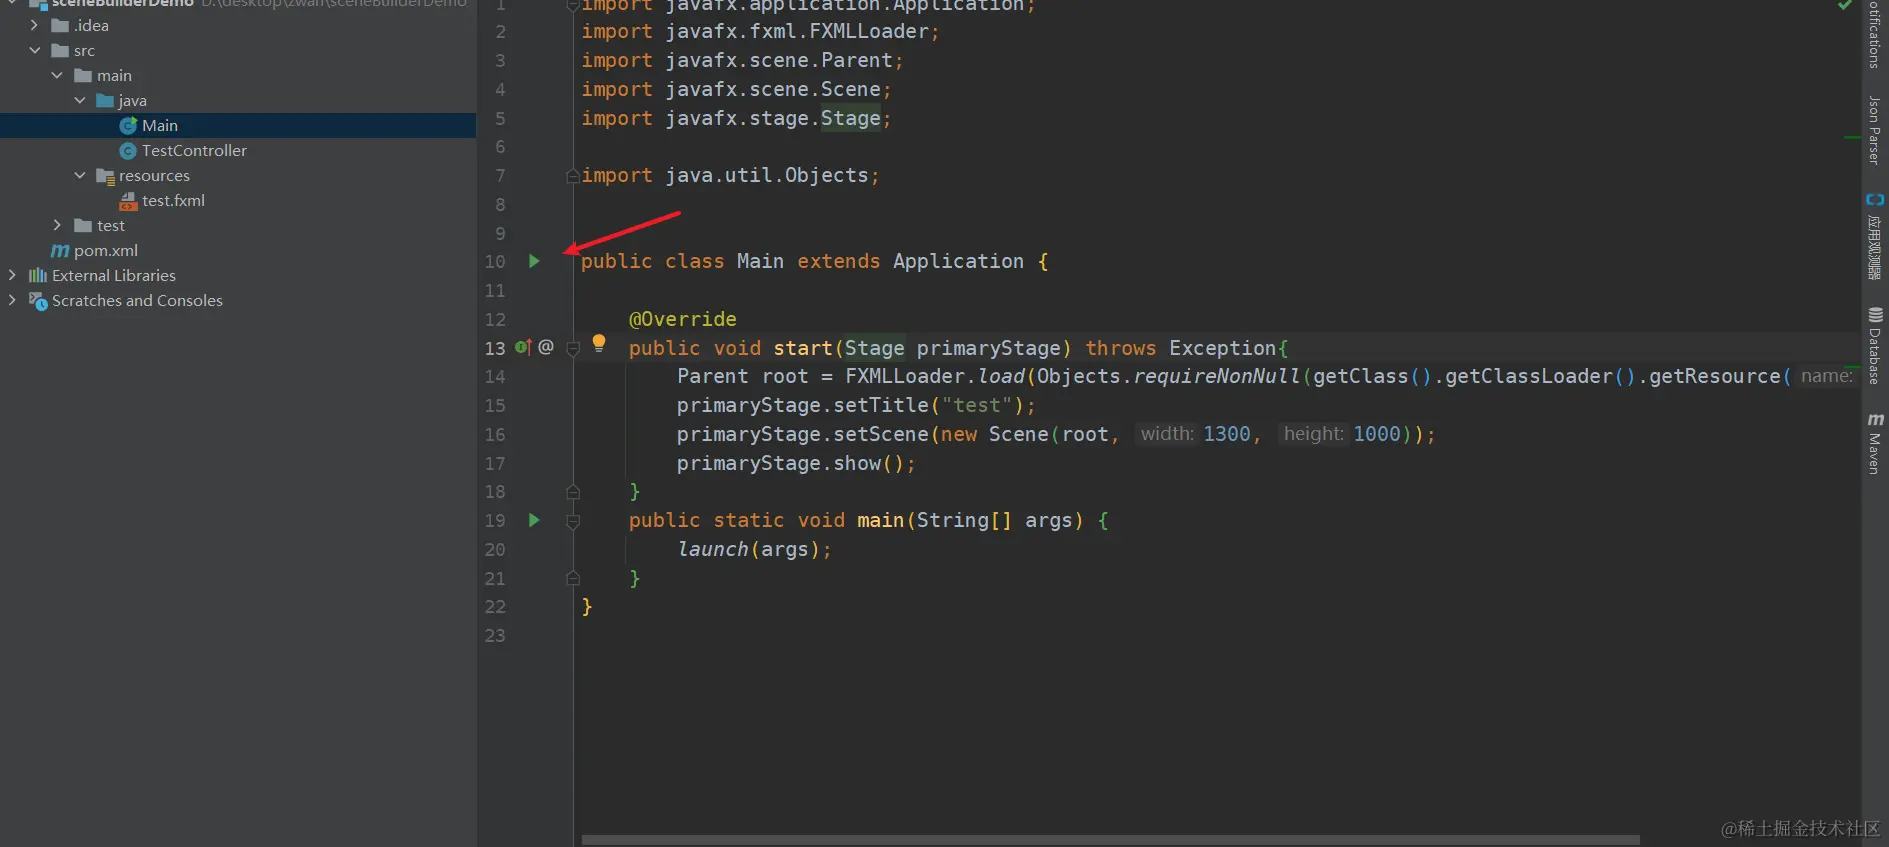Expand External Libraries node

click(12, 275)
